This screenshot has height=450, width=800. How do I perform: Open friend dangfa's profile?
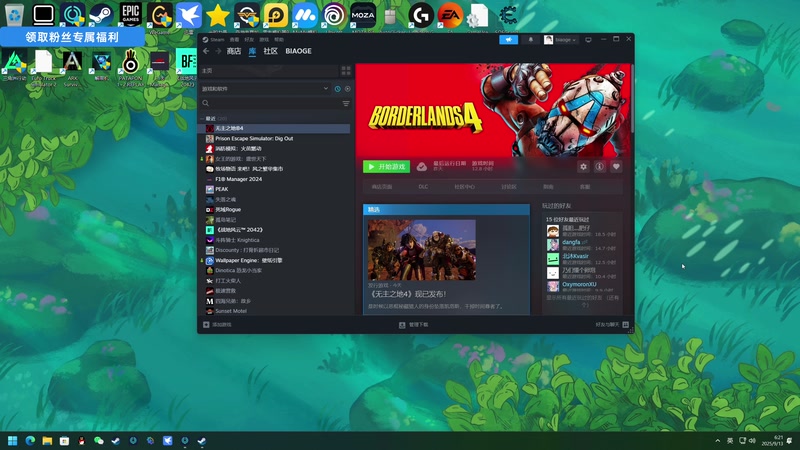click(571, 242)
